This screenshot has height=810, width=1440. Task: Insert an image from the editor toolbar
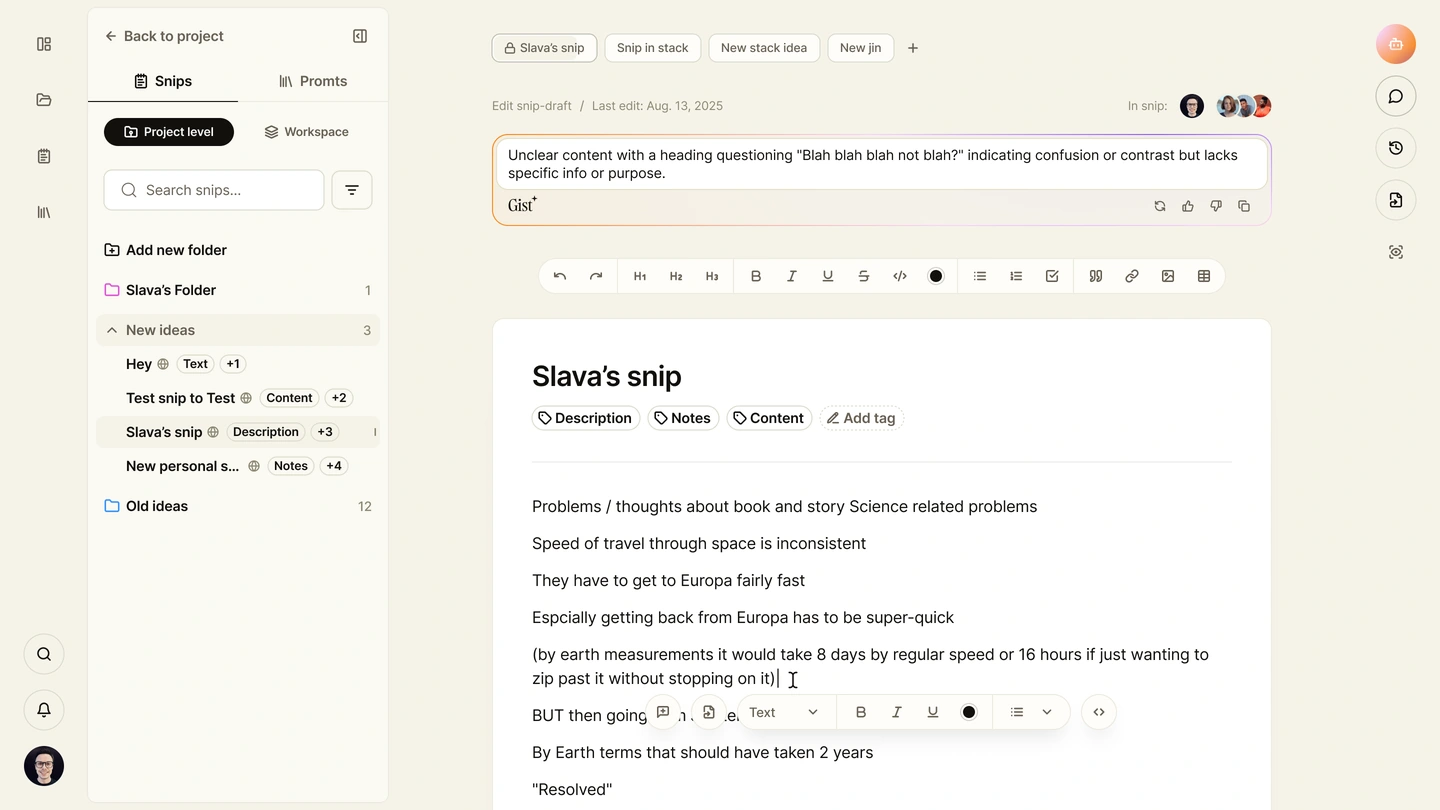[1168, 276]
